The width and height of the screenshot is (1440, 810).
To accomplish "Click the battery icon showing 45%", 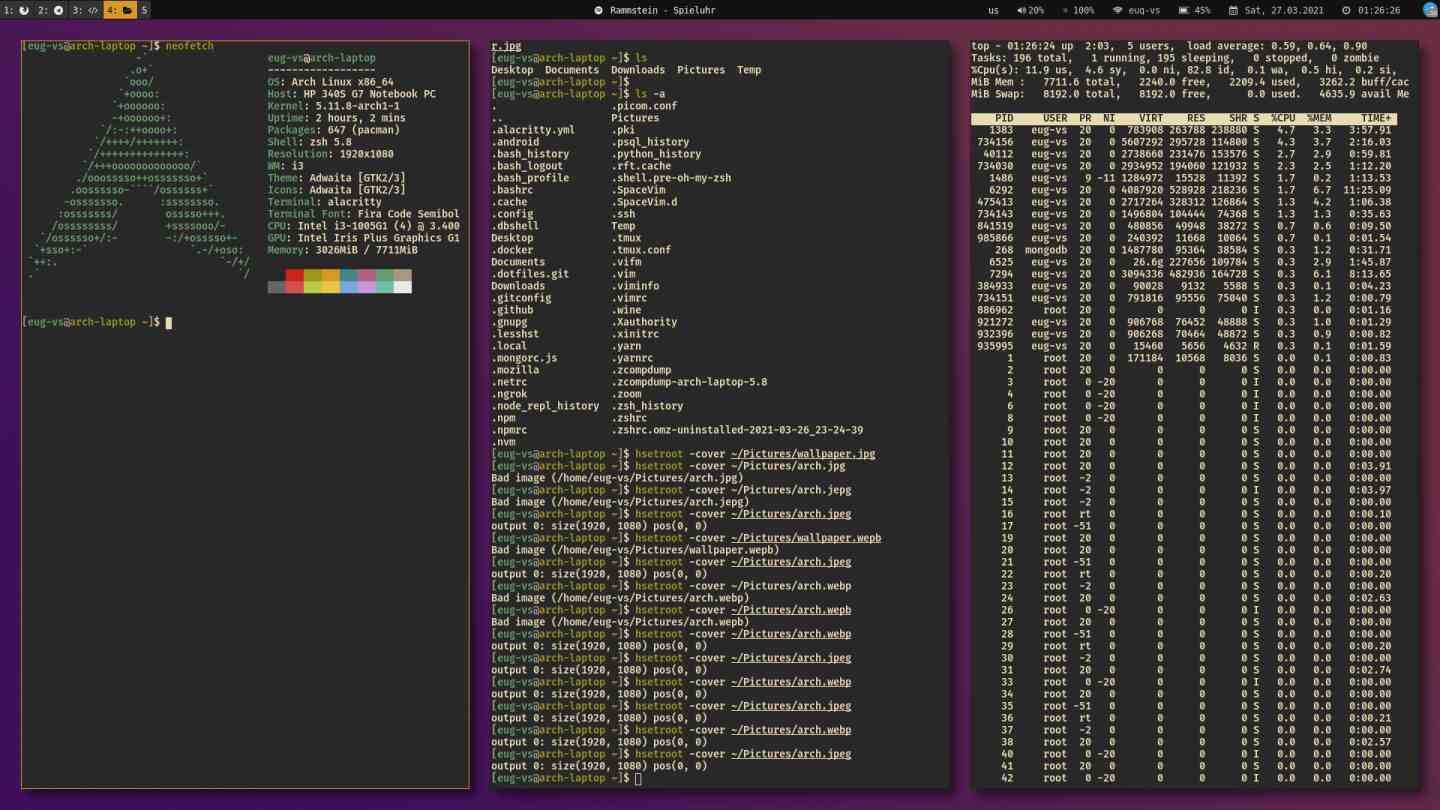I will tap(1184, 9).
